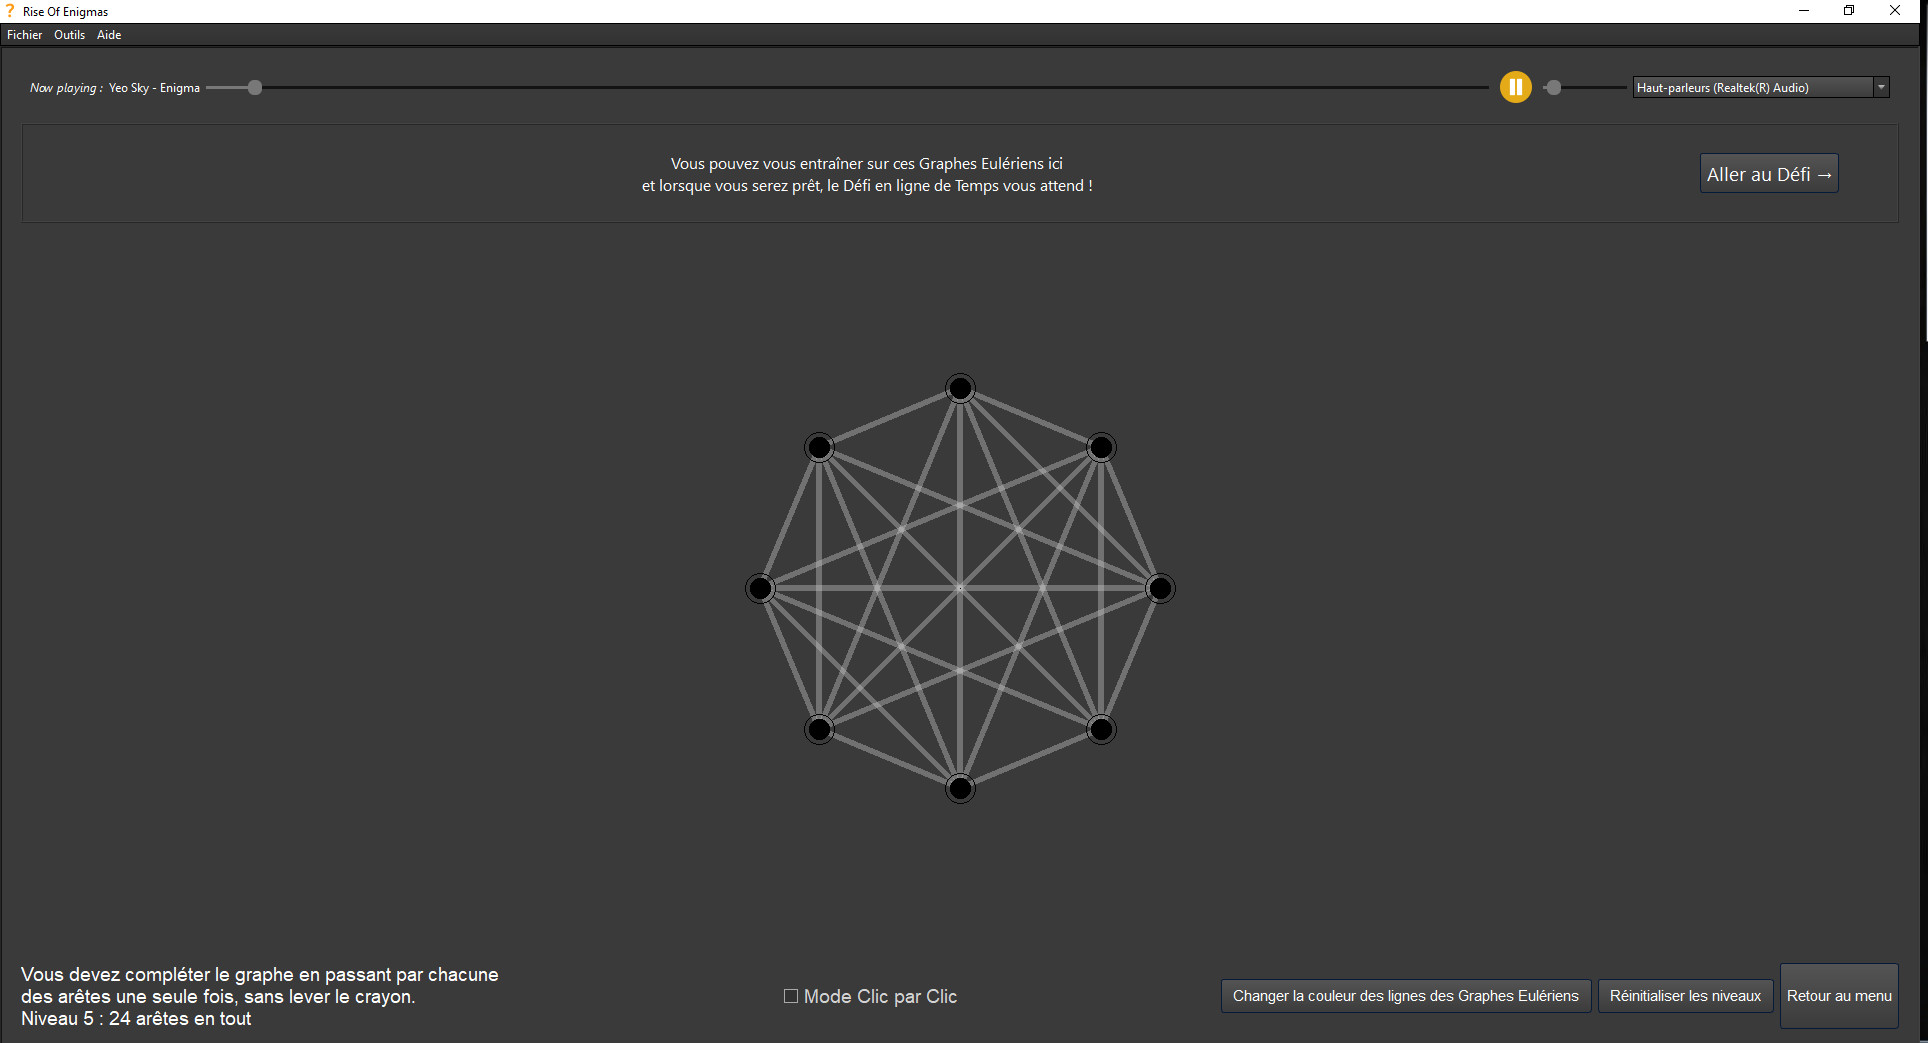Open the Fichier menu
Image resolution: width=1928 pixels, height=1043 pixels.
[x=24, y=34]
